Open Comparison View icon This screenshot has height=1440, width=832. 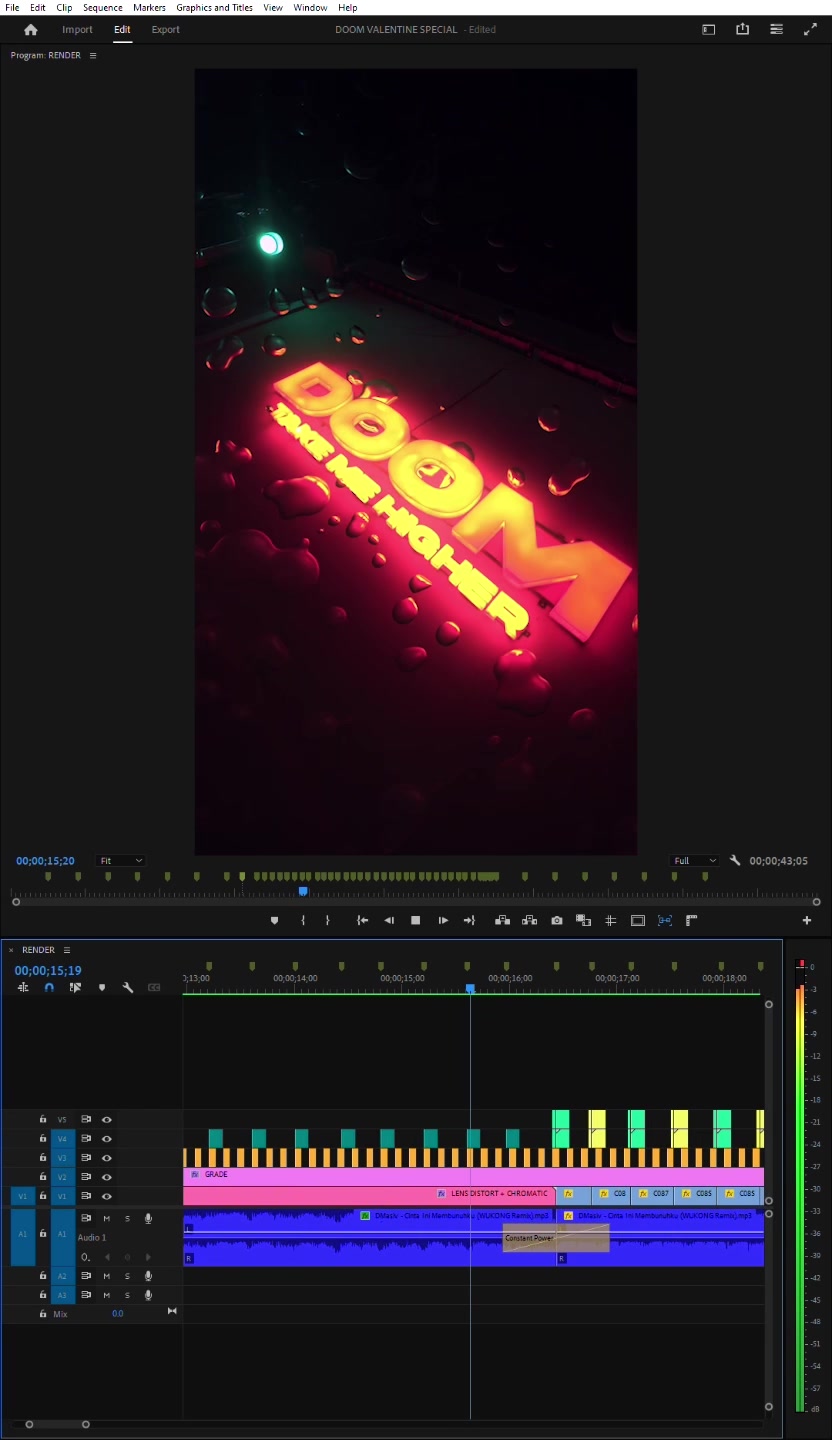coord(583,921)
